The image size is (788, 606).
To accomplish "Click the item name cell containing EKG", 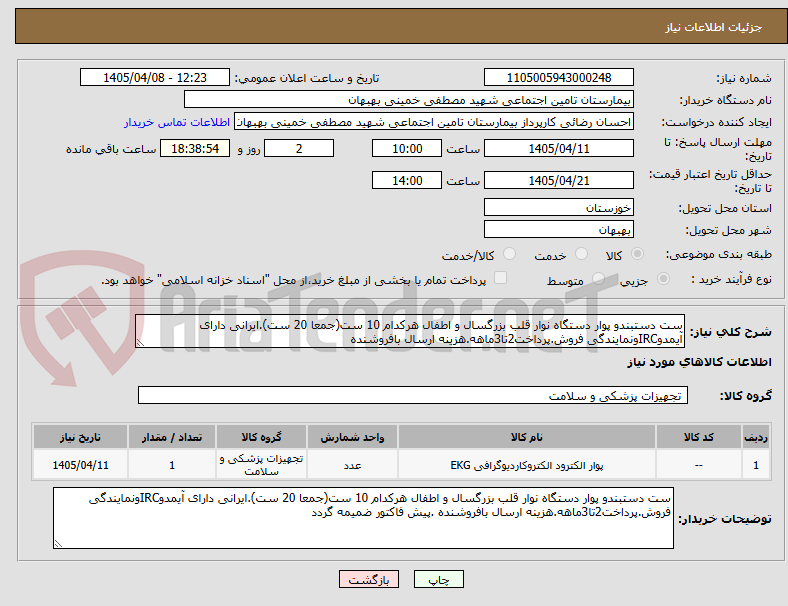I will click(527, 465).
